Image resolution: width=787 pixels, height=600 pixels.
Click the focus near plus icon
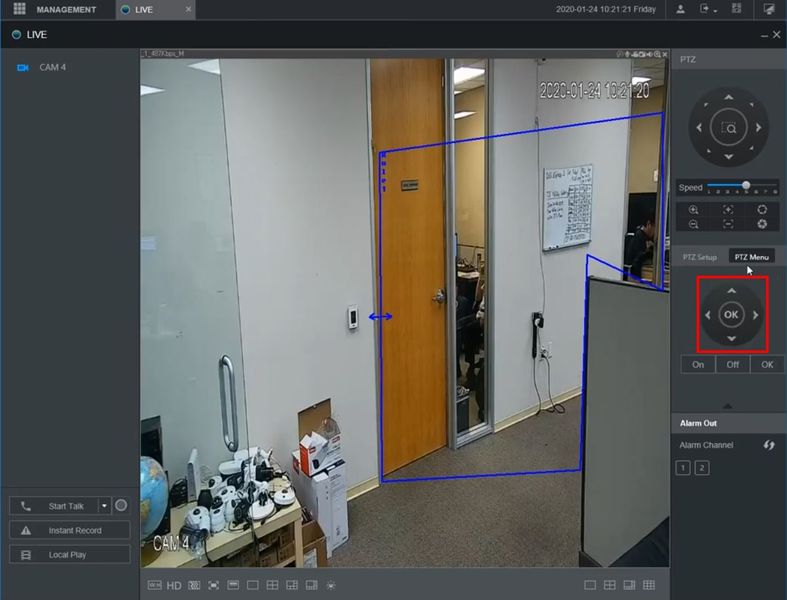(728, 210)
